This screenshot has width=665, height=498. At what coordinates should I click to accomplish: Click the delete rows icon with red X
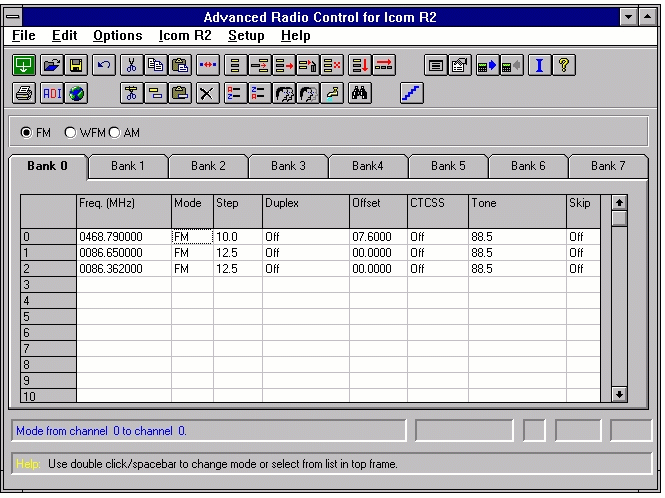tap(332, 65)
